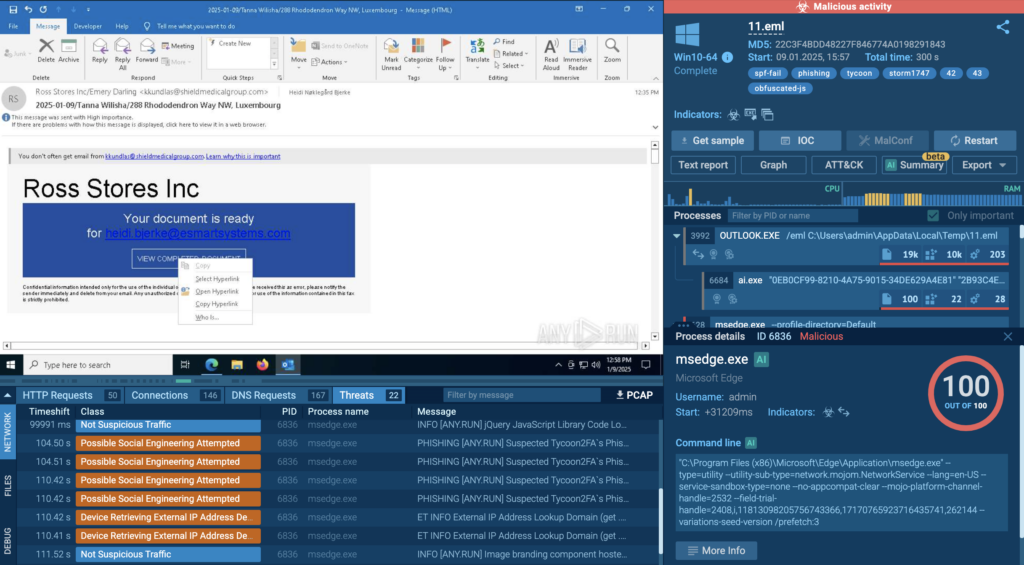Switch to the DNS Requests tab
The image size is (1024, 565).
263,395
